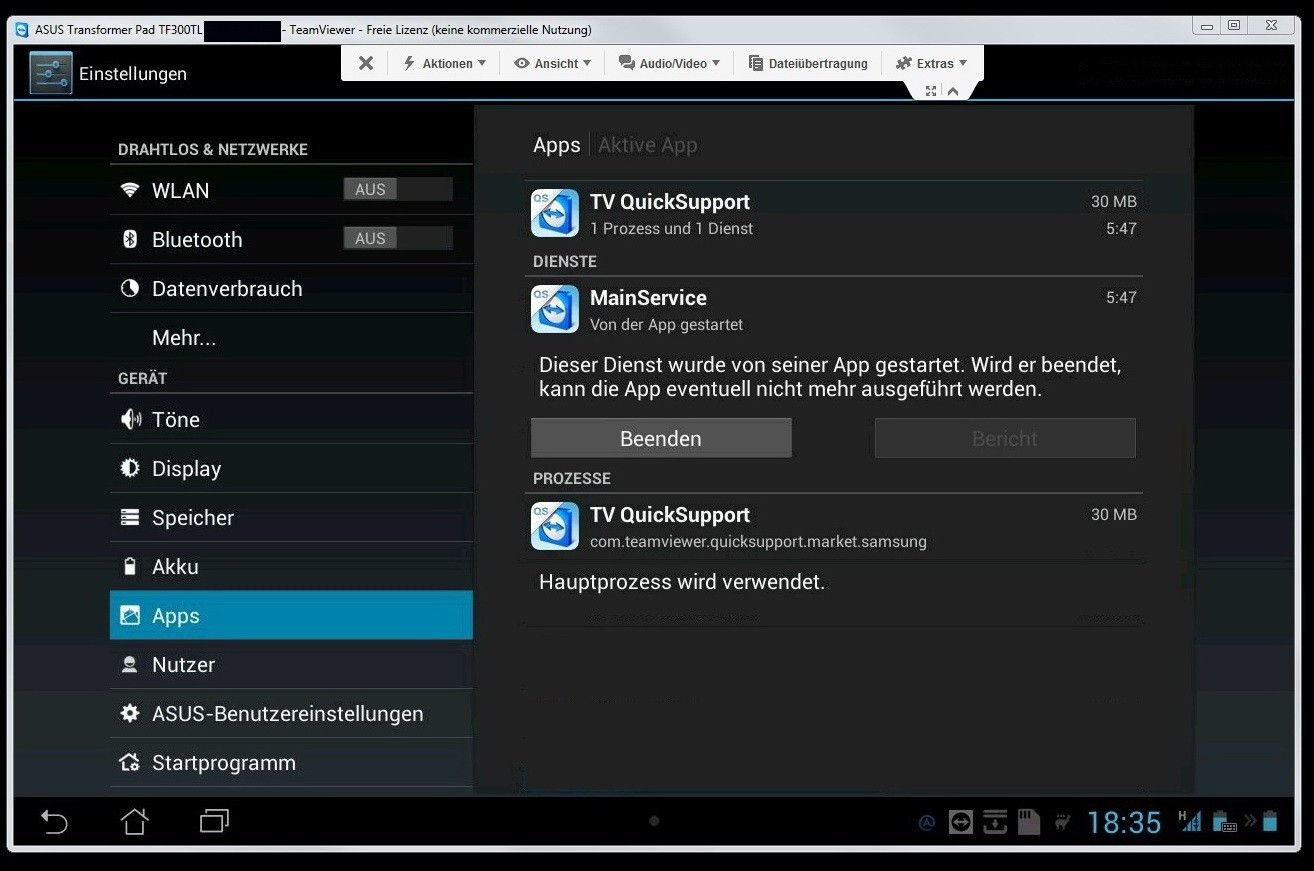The image size is (1314, 871).
Task: Open the Speicher settings
Action: tap(291, 517)
